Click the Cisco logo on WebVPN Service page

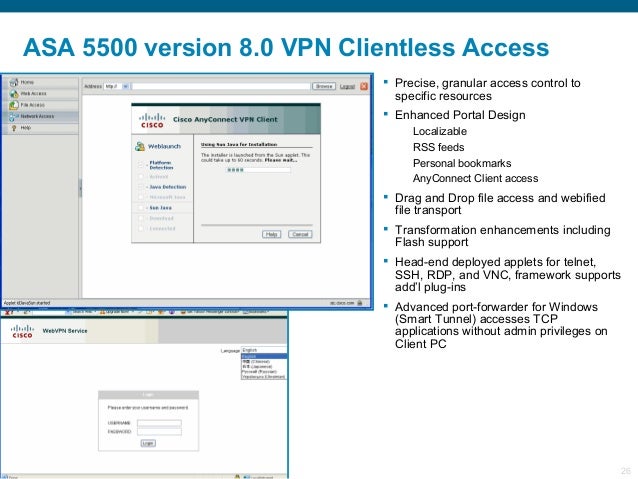[22, 331]
